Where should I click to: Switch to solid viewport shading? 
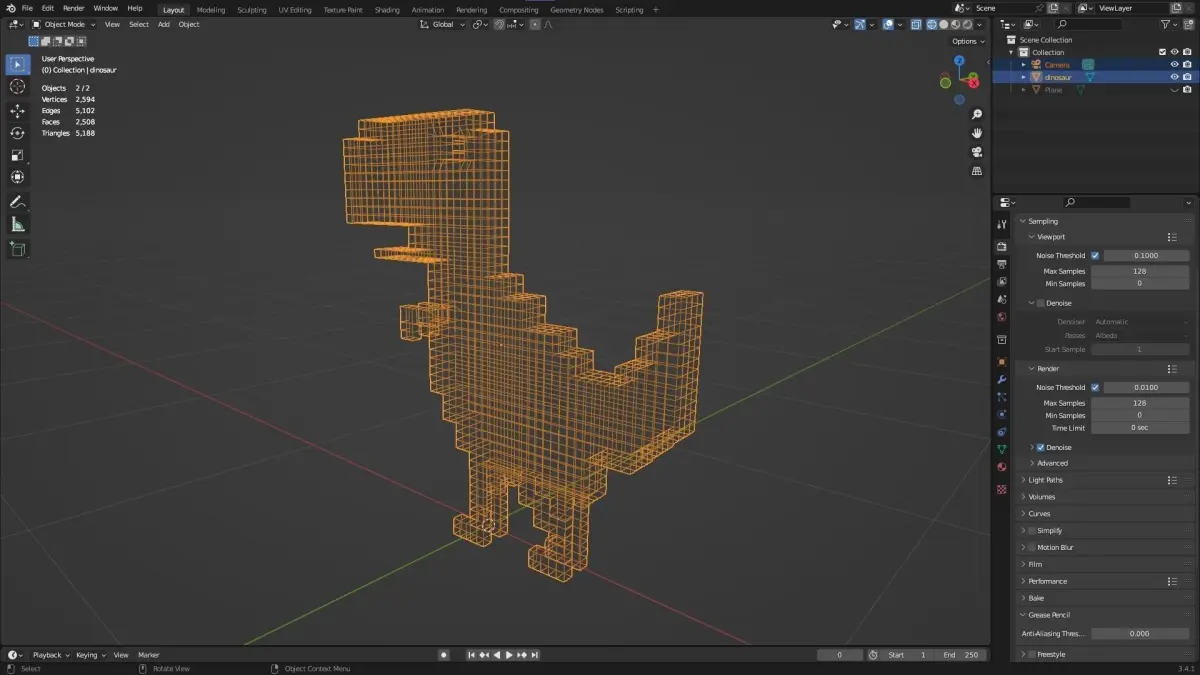click(944, 24)
